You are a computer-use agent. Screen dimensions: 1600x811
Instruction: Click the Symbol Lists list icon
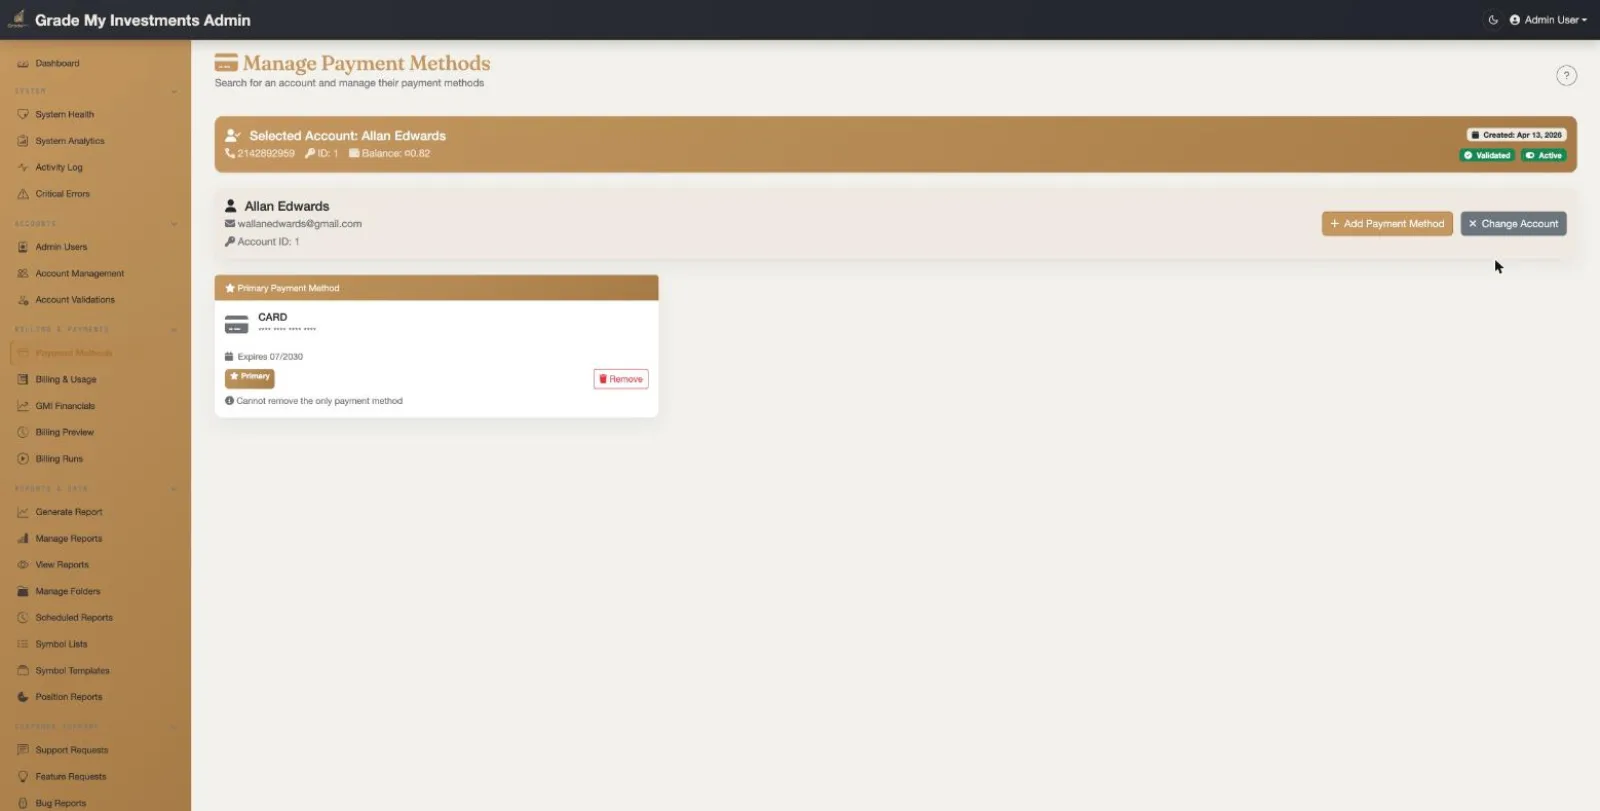tap(23, 645)
